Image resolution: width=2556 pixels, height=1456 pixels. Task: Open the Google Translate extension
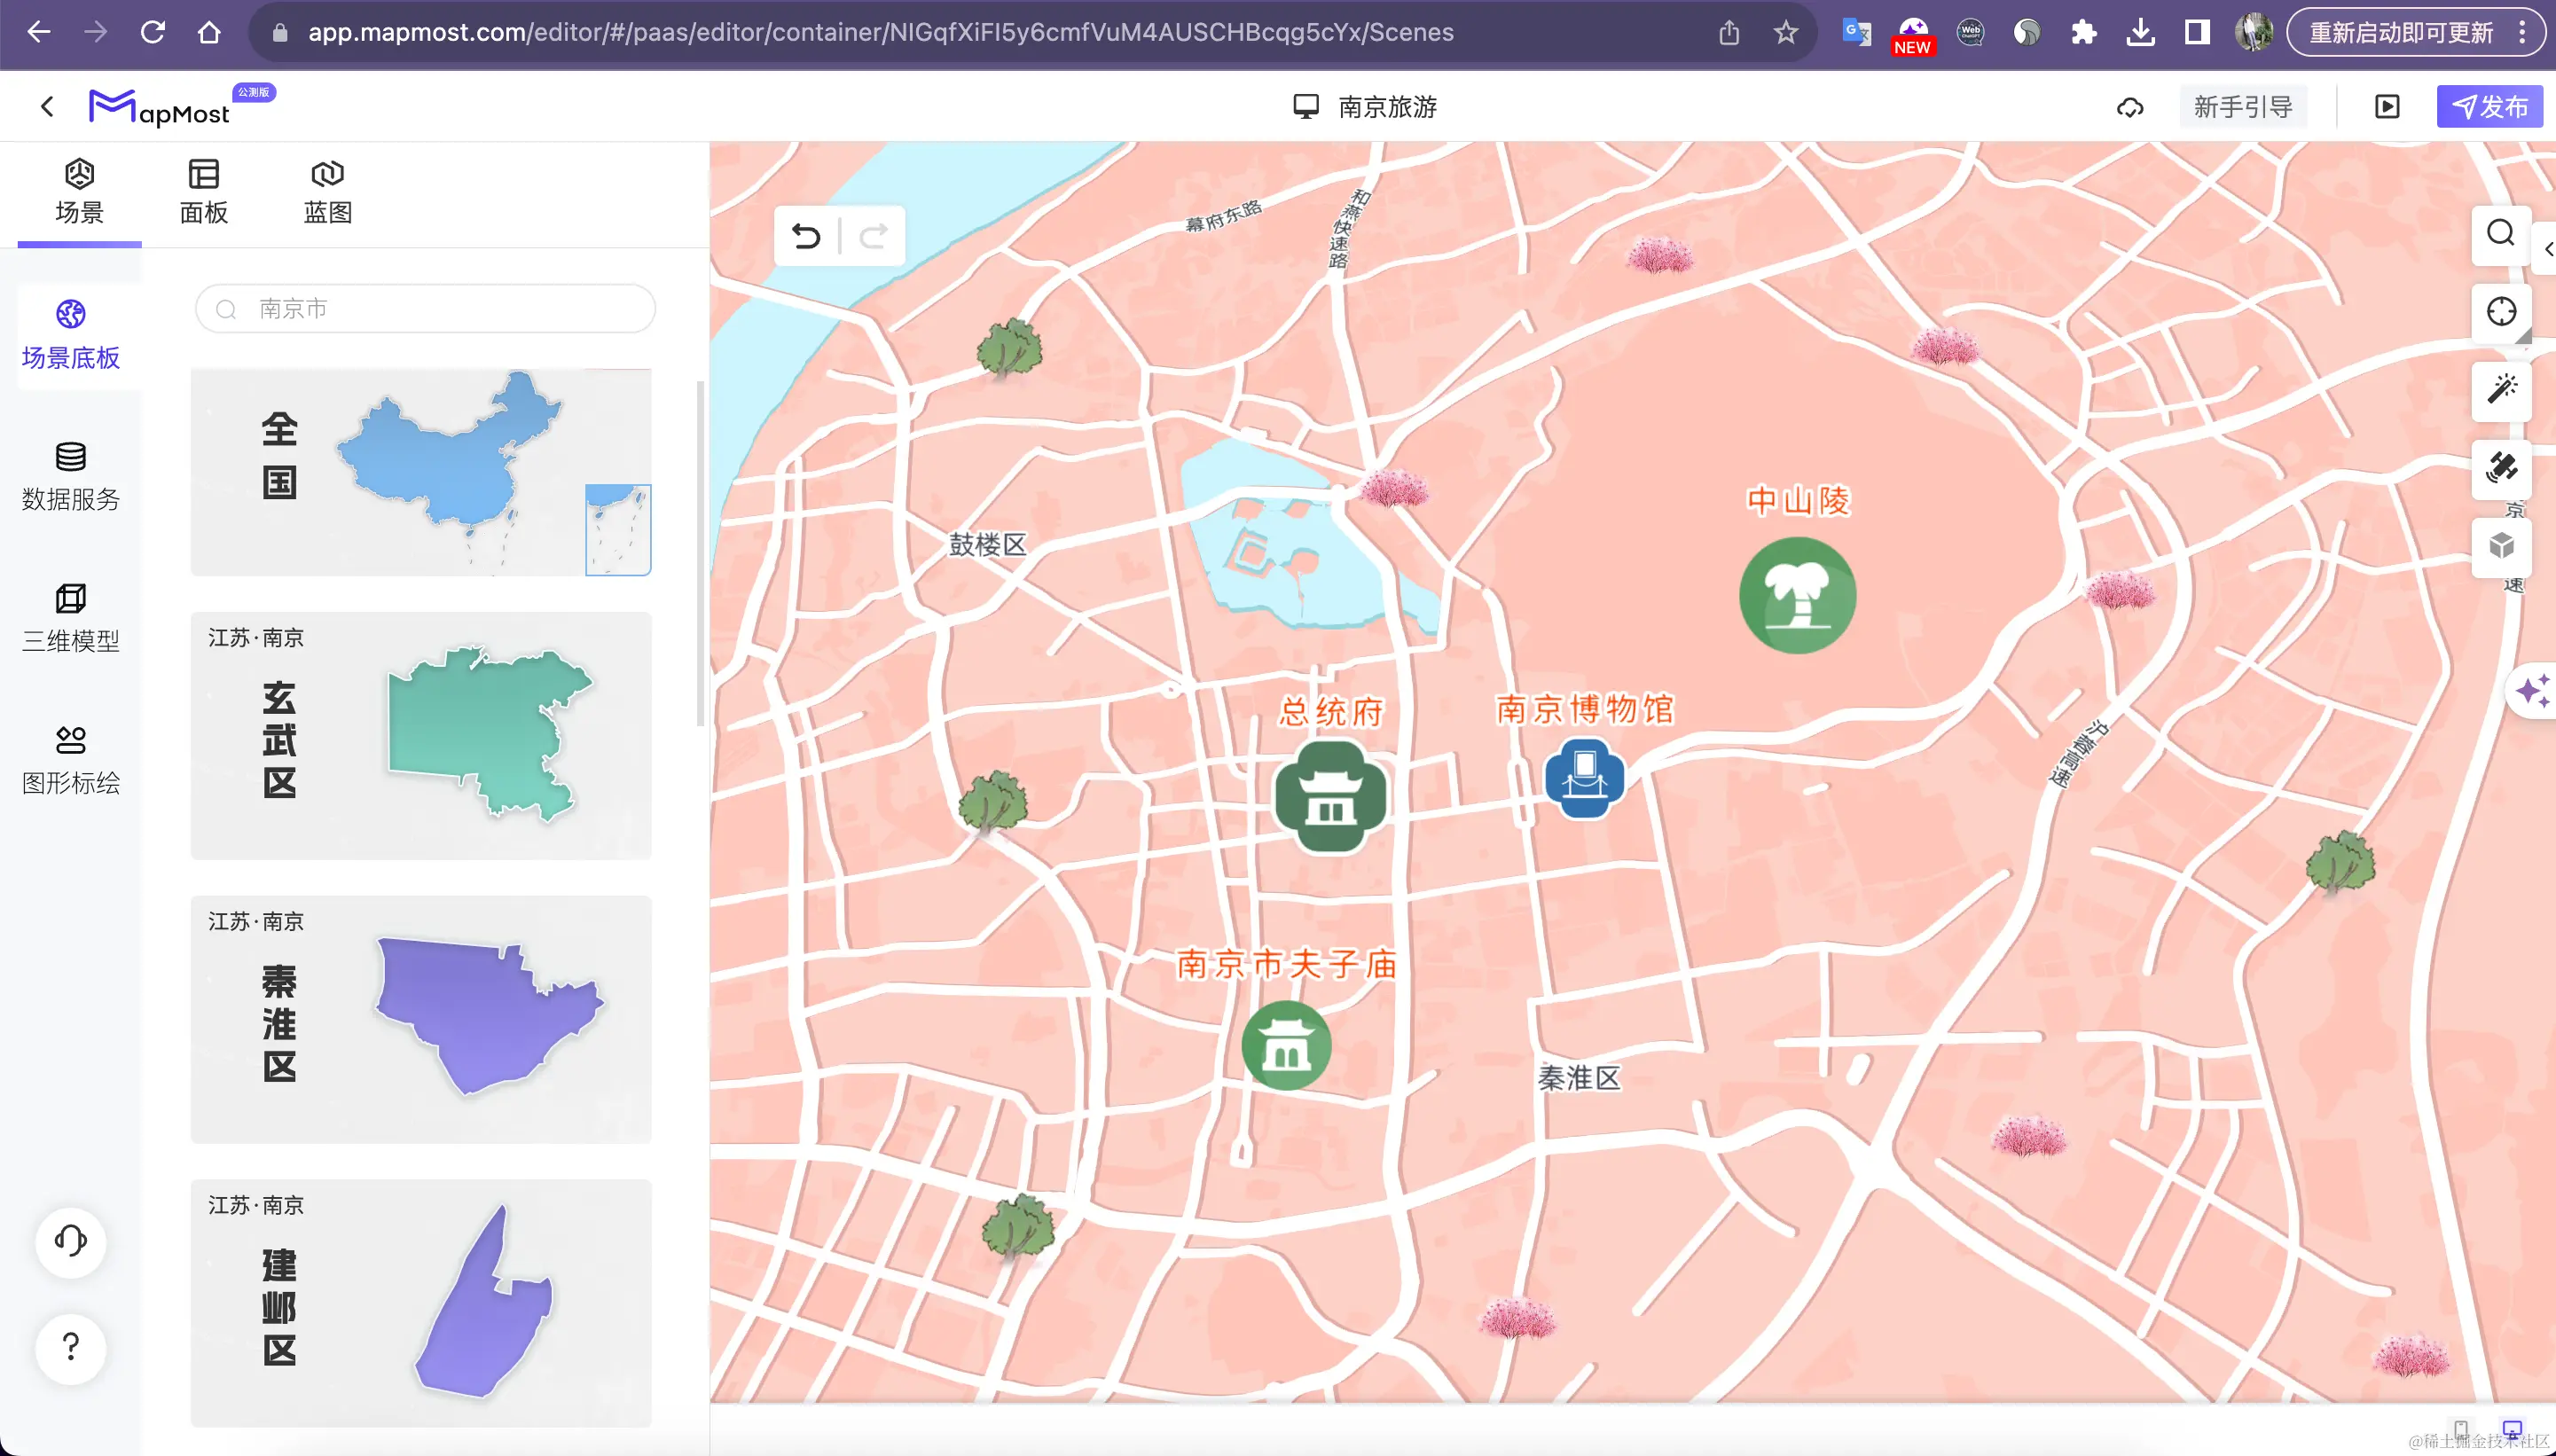[1856, 33]
